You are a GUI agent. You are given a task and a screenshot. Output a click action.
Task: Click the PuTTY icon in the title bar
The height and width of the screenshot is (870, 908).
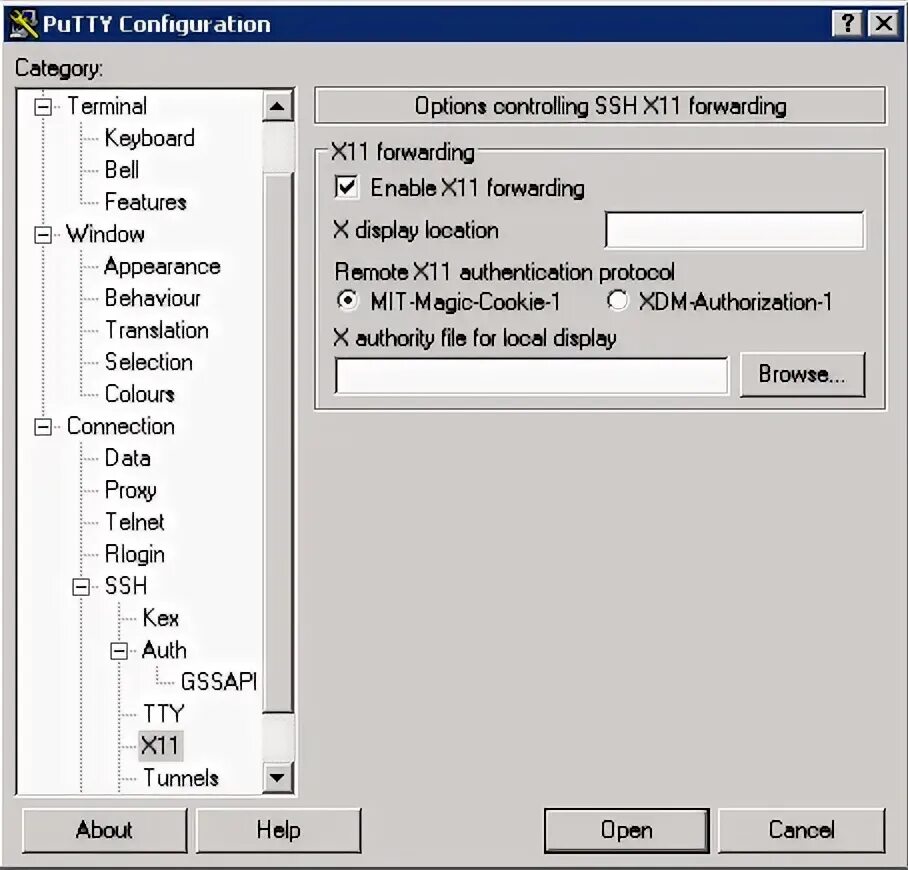click(x=23, y=24)
